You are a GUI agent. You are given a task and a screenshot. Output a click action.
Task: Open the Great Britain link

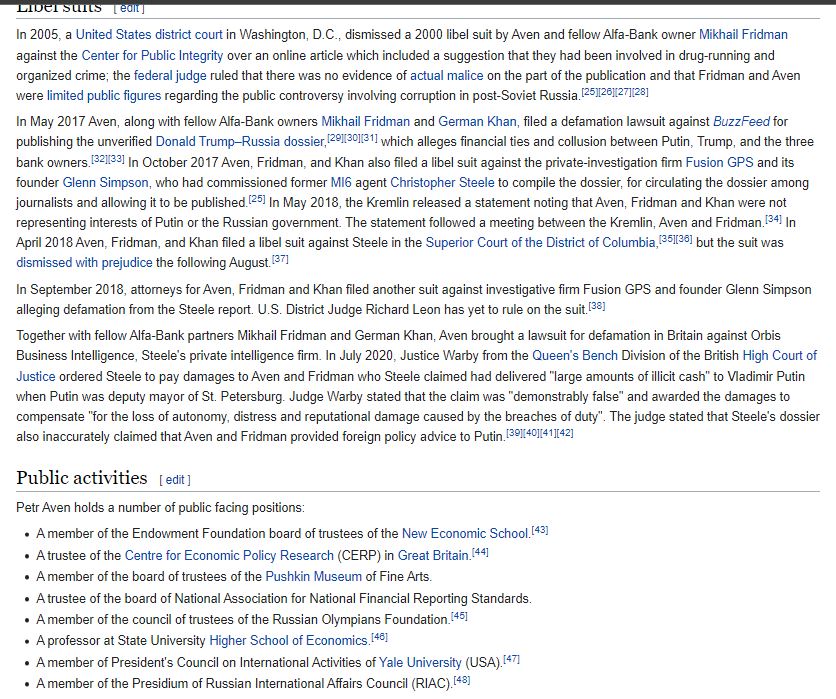point(433,556)
